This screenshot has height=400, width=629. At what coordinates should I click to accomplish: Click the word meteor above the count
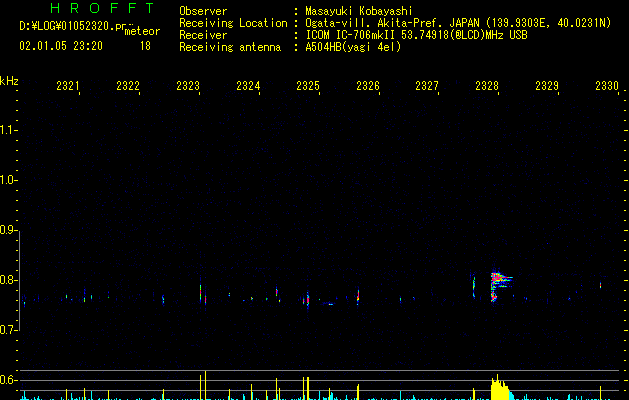point(142,31)
